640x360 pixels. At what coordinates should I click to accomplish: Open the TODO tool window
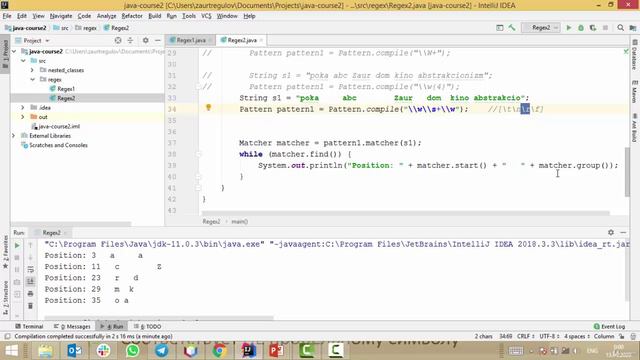[x=148, y=327]
